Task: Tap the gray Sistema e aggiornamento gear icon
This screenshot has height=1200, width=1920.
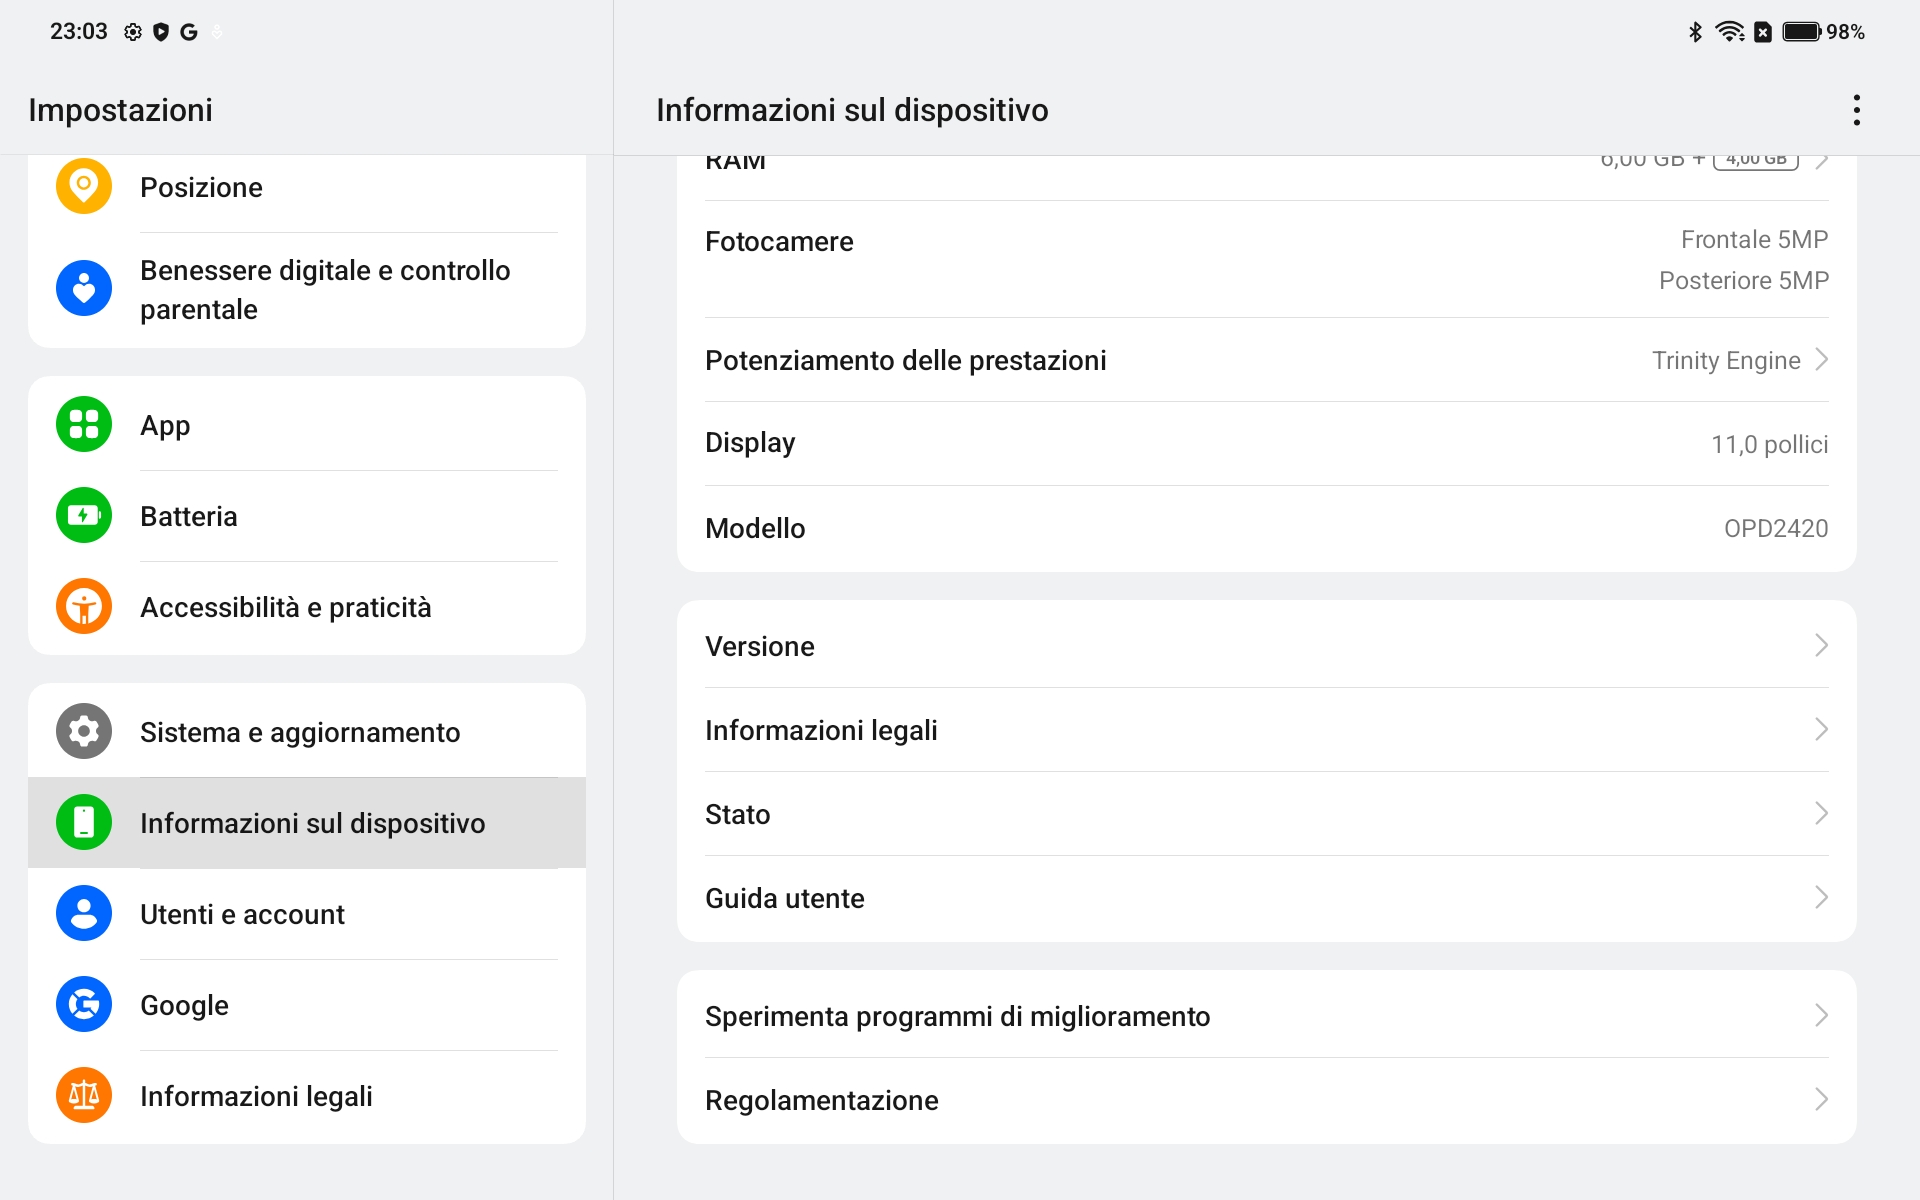Action: coord(84,731)
